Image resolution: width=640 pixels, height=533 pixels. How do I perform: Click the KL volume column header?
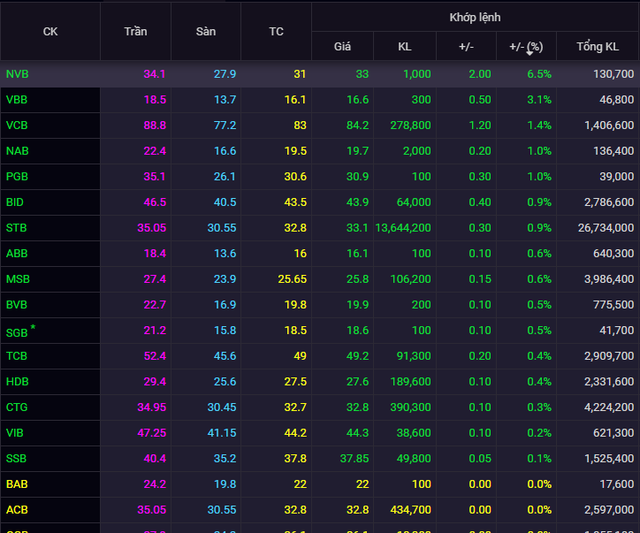404,47
